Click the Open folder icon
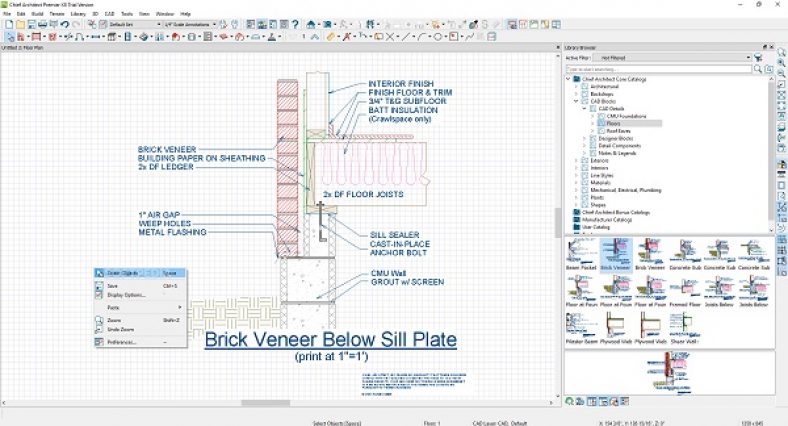The image size is (788, 426). tap(20, 24)
